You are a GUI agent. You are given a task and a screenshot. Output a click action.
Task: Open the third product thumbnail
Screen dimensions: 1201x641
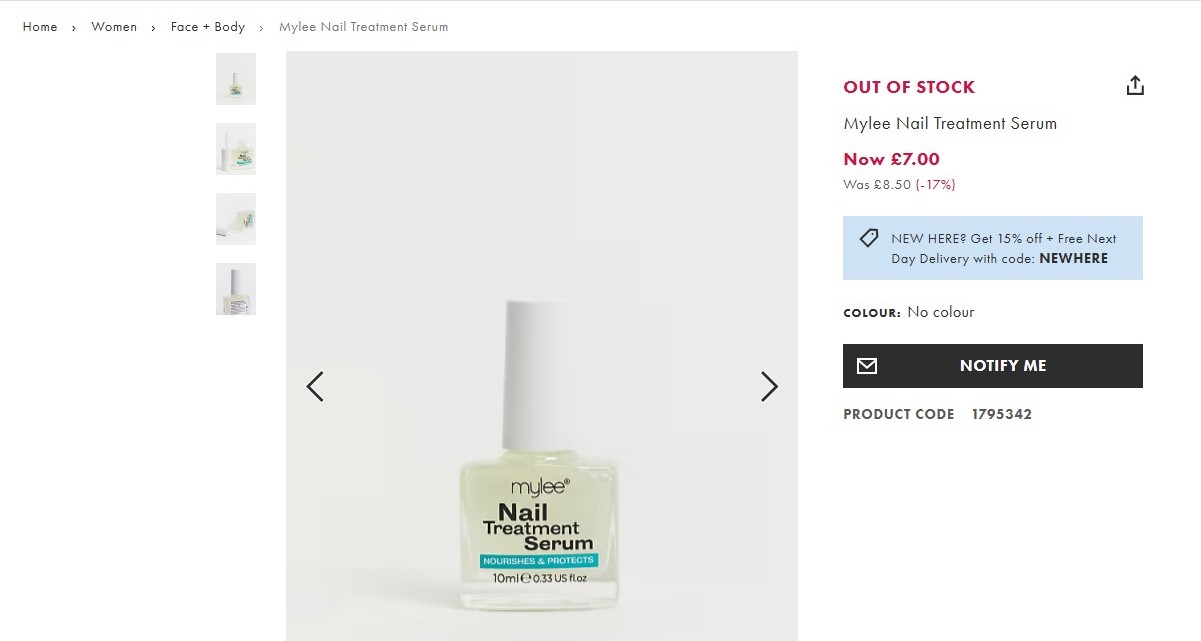(x=236, y=219)
